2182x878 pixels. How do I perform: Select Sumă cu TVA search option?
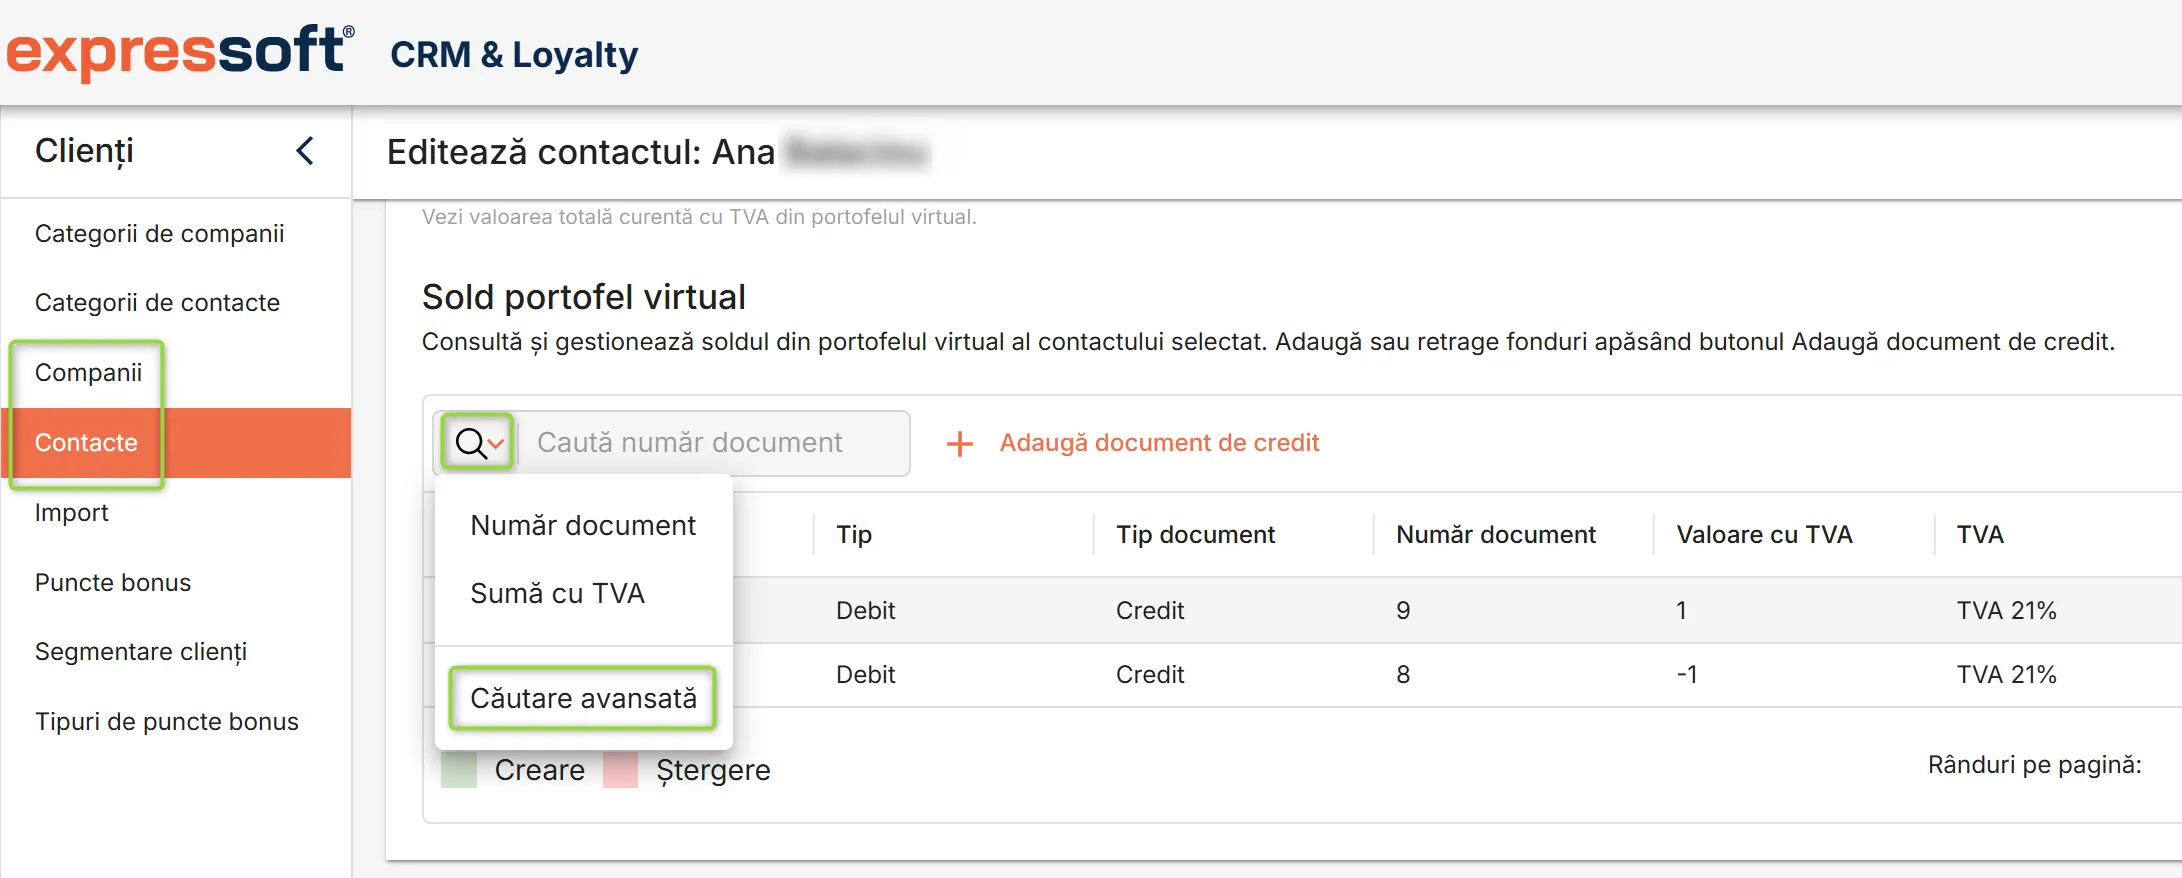(x=557, y=593)
